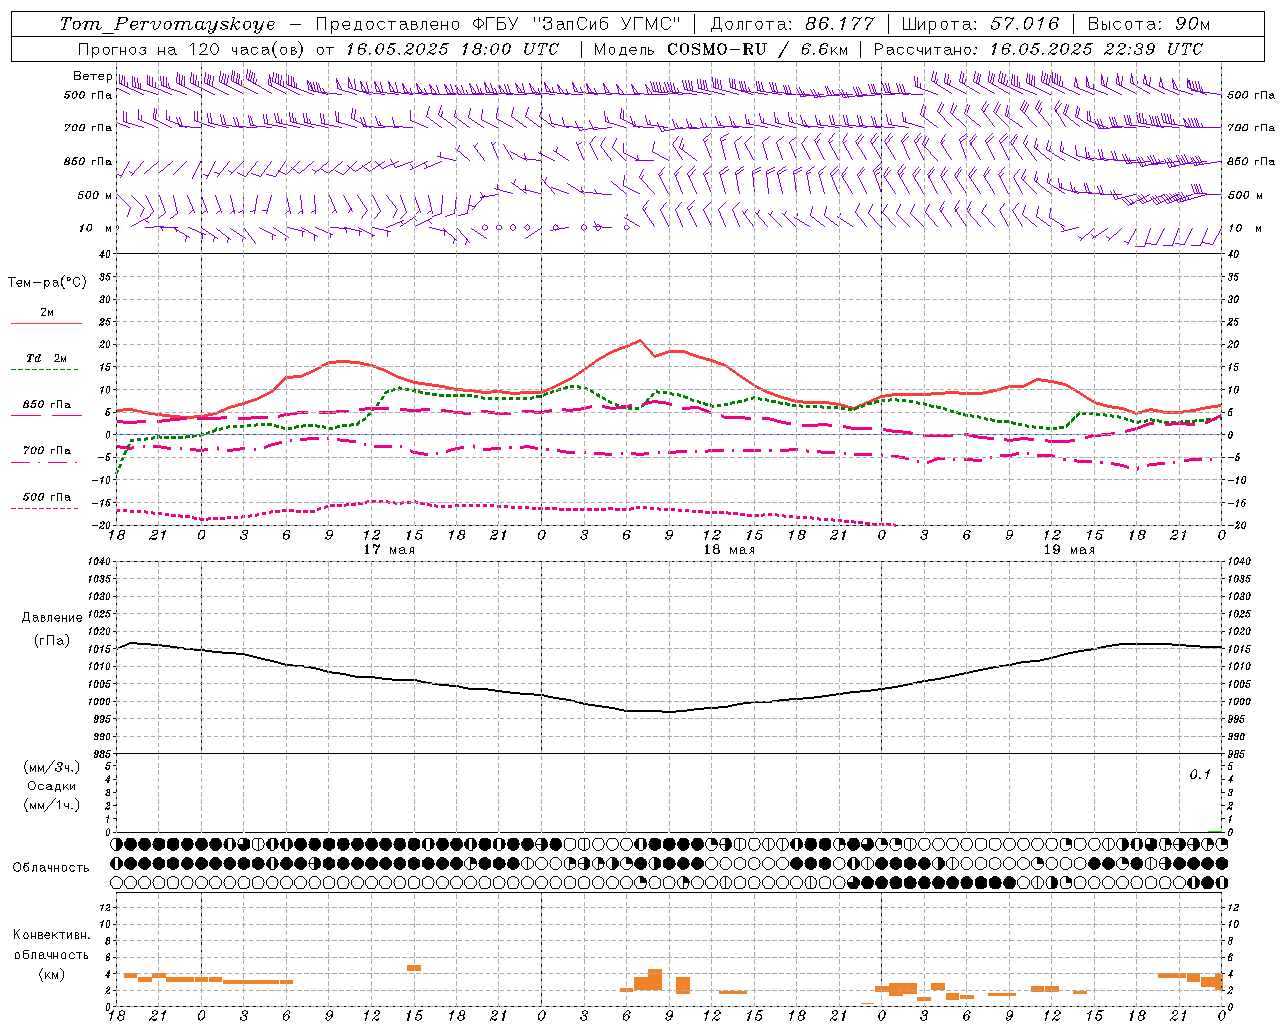1280x1024 pixels.
Task: Click the 700 гПа temperature legend entry
Action: (46, 451)
